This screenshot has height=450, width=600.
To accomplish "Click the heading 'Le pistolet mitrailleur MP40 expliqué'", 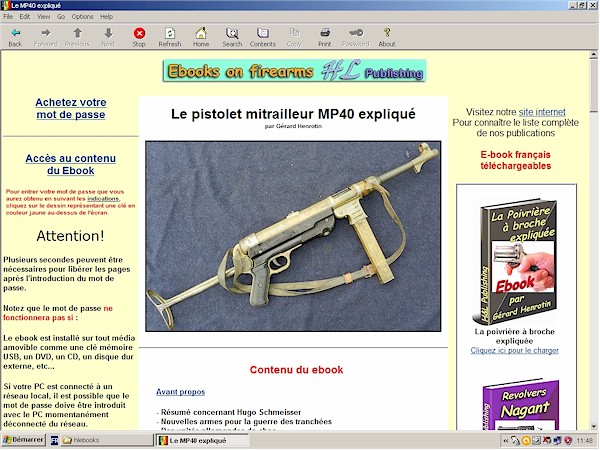I will point(293,114).
